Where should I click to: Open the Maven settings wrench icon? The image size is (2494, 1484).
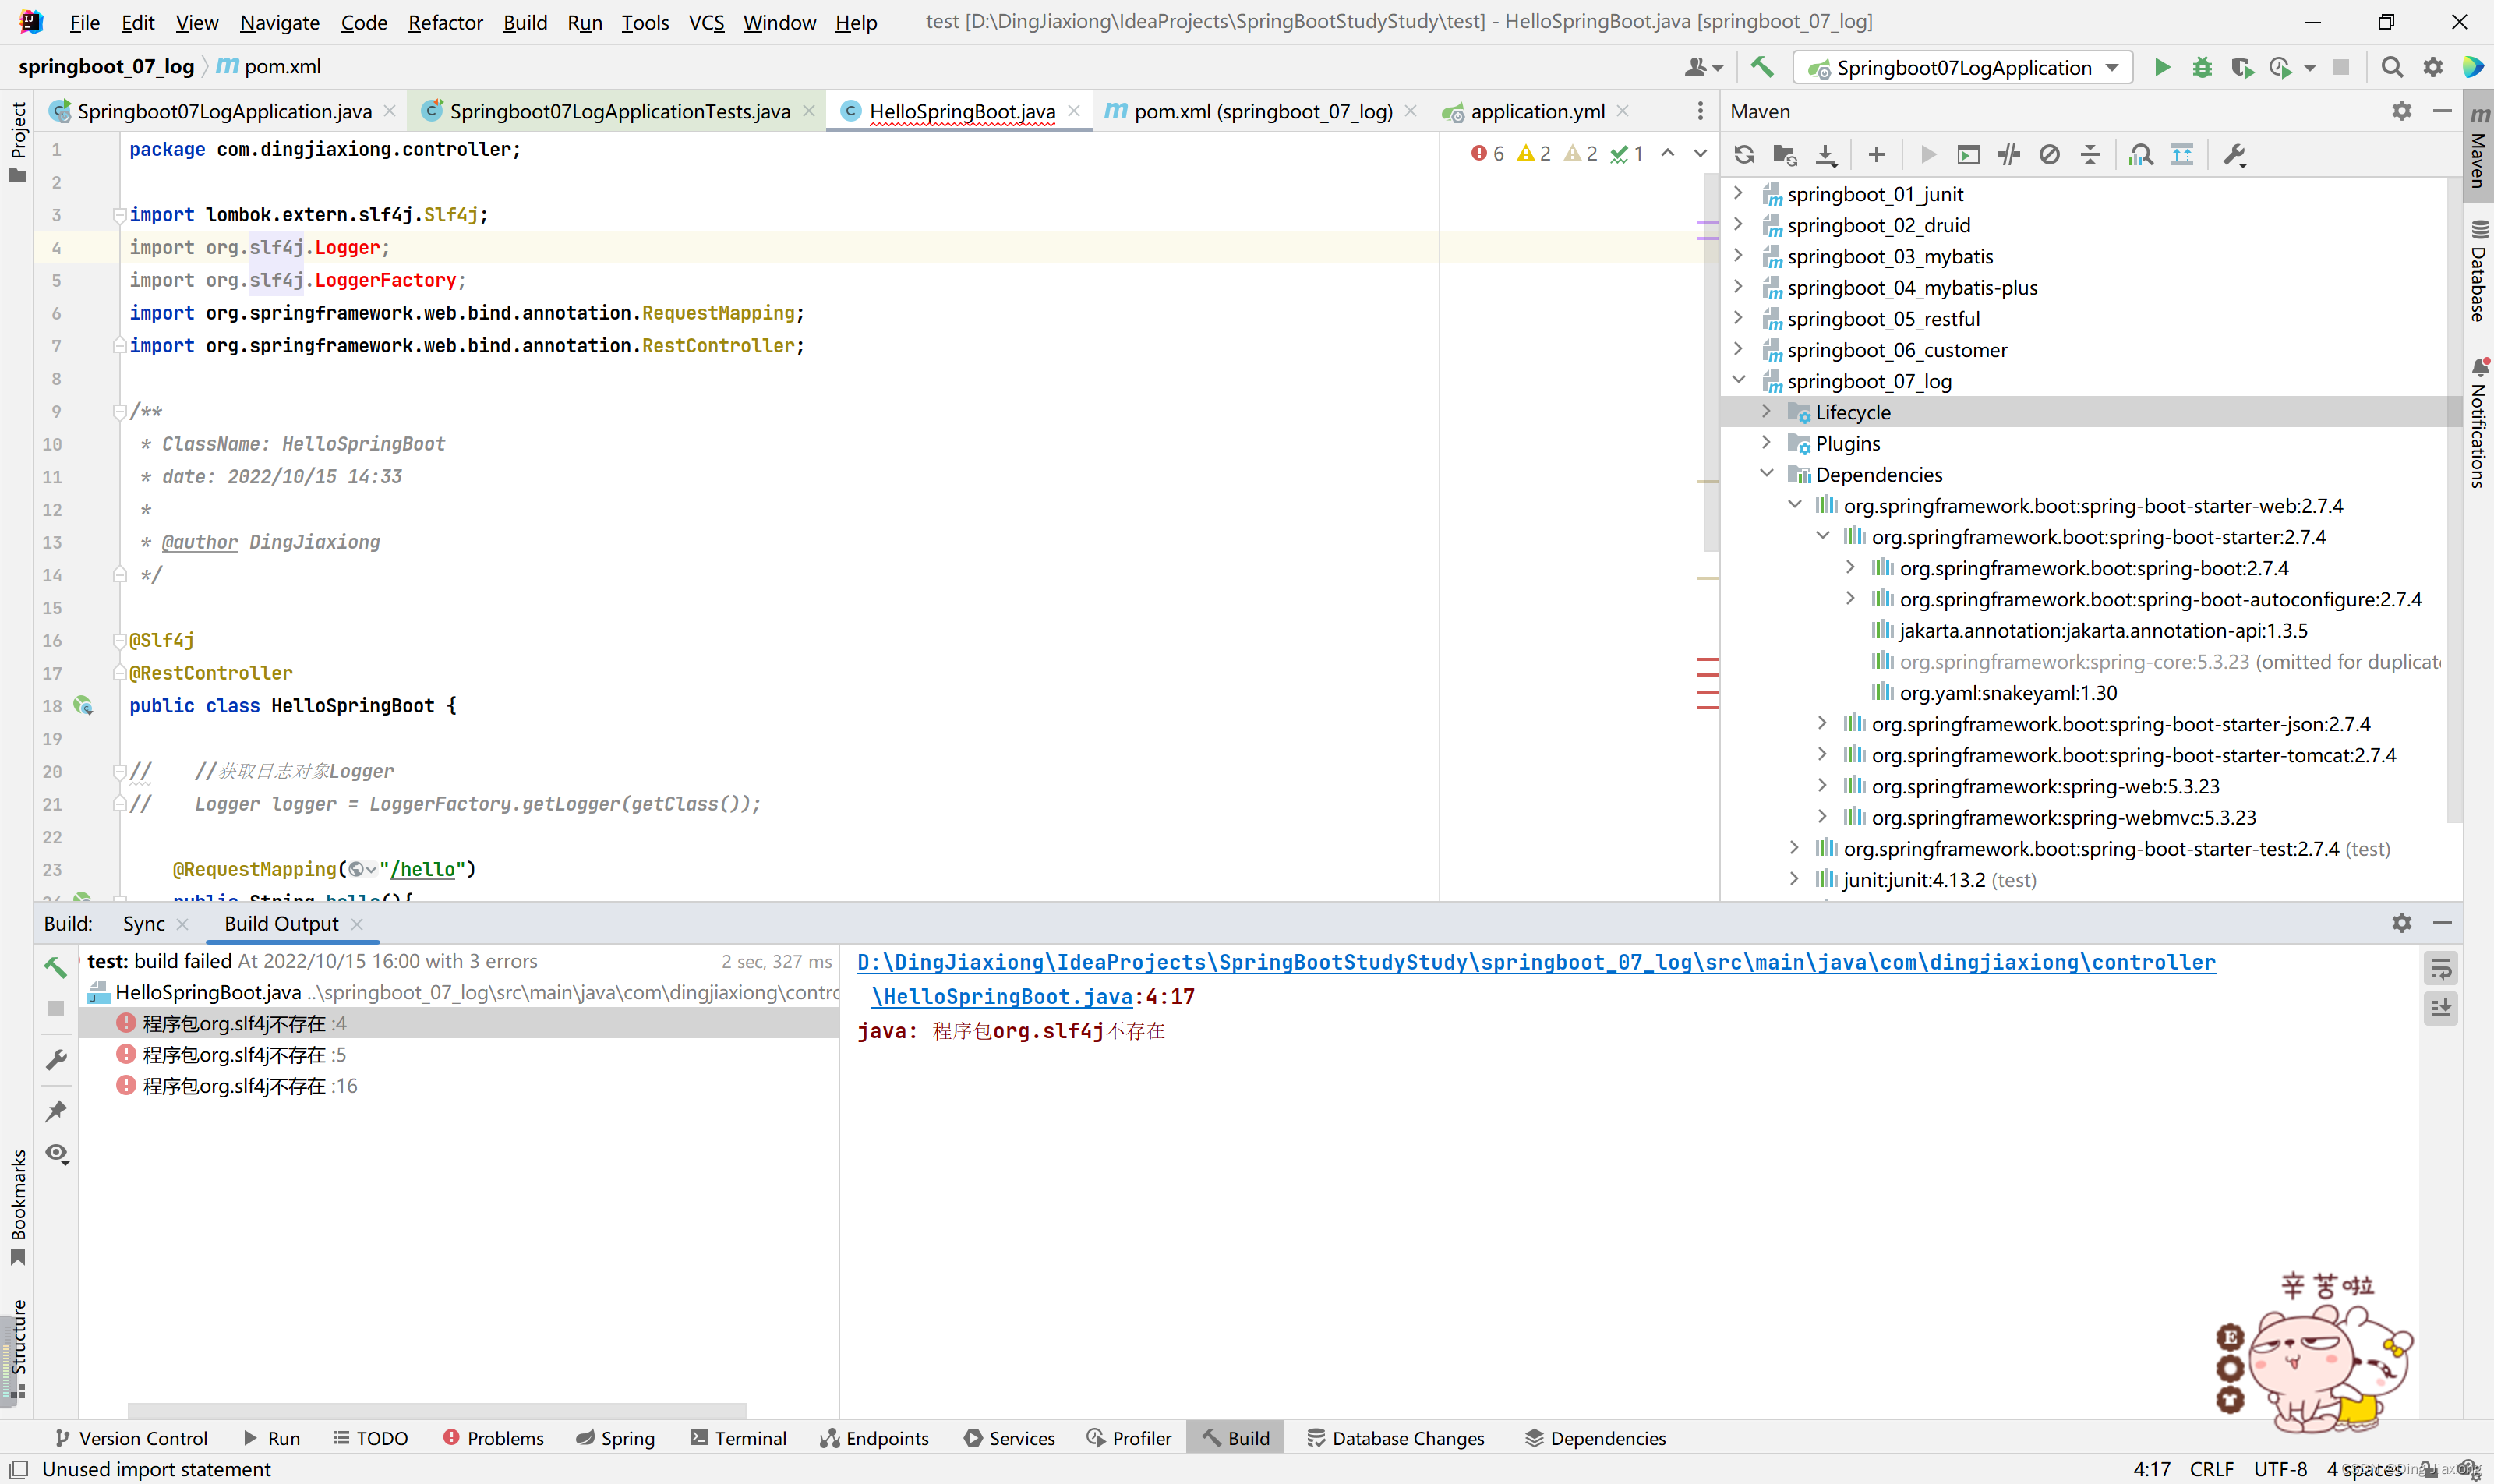(x=2234, y=155)
